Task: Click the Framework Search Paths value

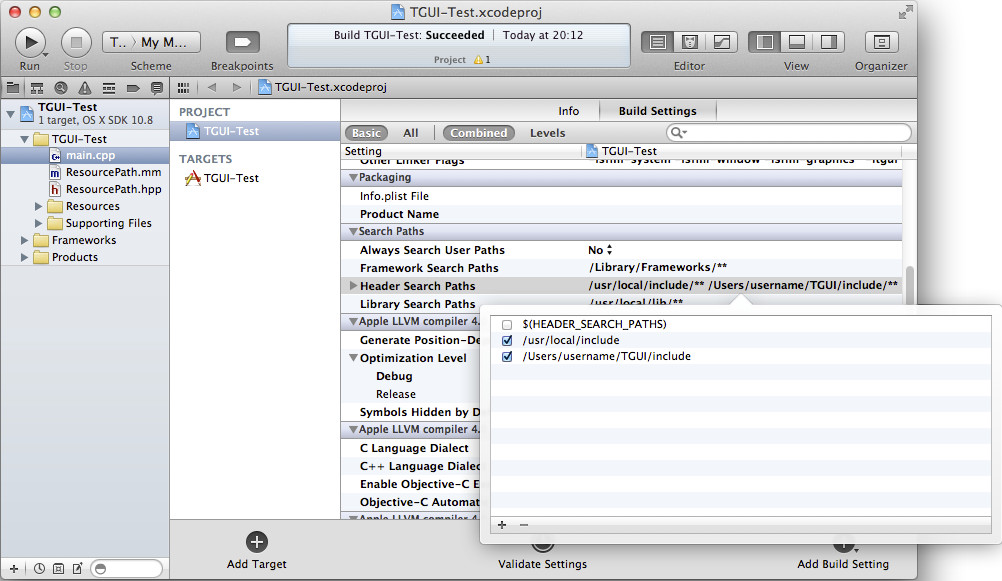Action: pyautogui.click(x=658, y=267)
